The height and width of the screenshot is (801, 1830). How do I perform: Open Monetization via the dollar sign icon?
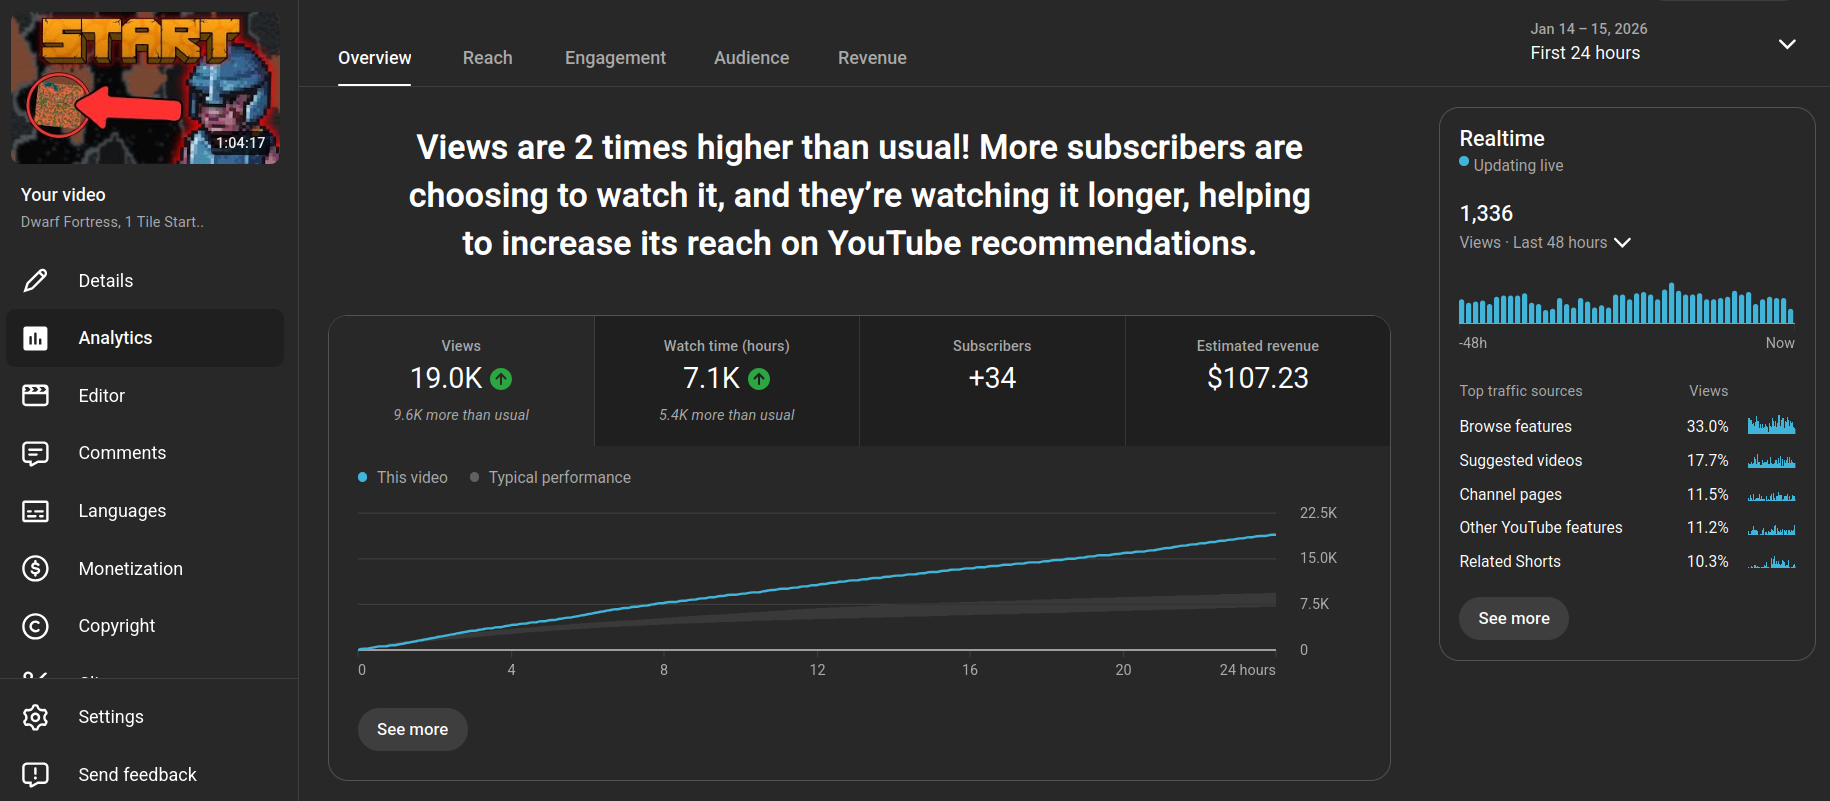tap(35, 569)
